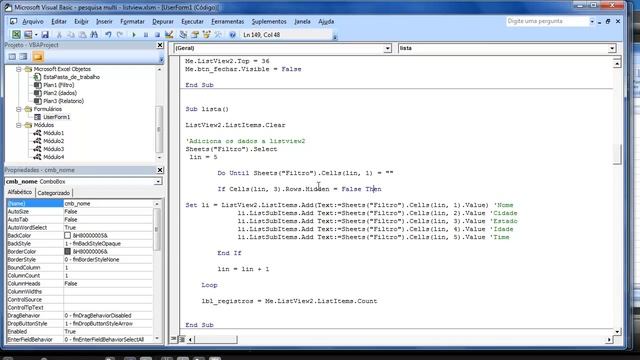Click the AutoSize property row

80,211
